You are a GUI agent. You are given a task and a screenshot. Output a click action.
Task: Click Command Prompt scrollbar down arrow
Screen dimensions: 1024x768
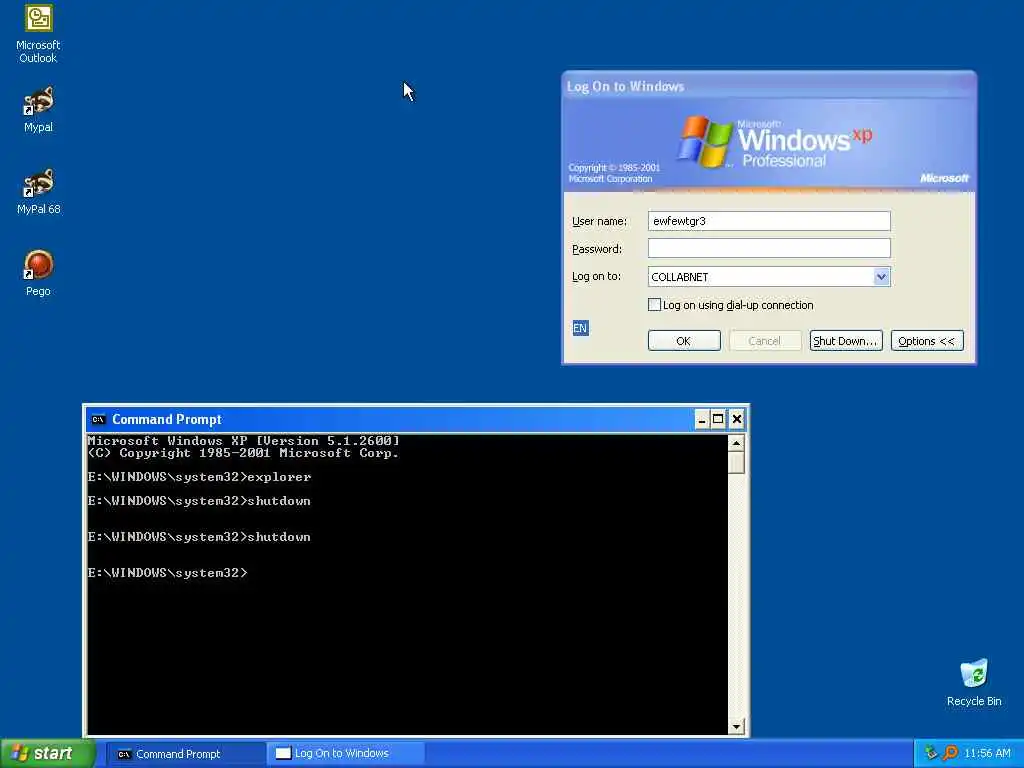736,726
